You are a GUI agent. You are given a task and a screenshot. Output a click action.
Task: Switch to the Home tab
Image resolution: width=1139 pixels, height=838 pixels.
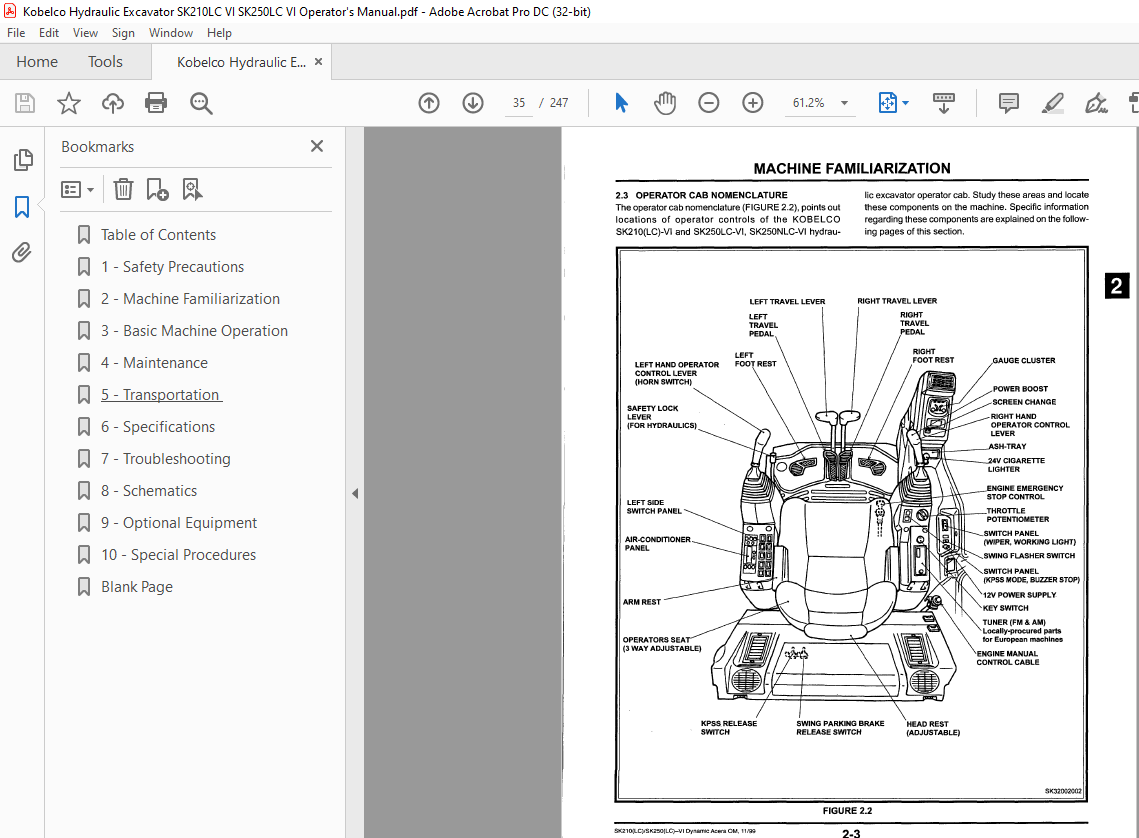37,62
